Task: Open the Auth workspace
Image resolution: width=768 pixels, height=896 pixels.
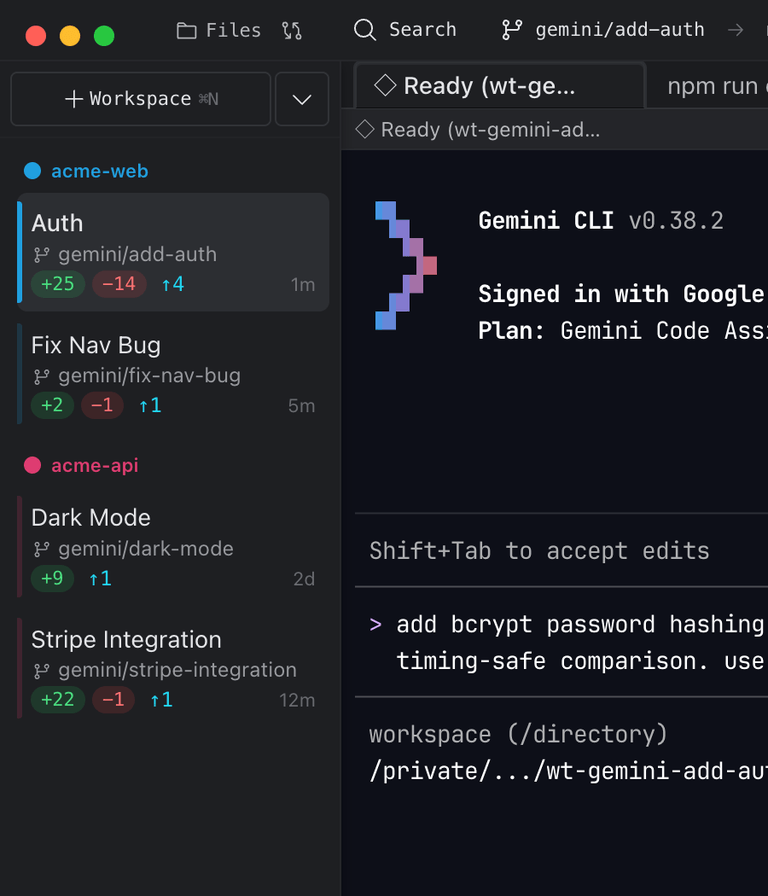Action: pyautogui.click(x=173, y=252)
